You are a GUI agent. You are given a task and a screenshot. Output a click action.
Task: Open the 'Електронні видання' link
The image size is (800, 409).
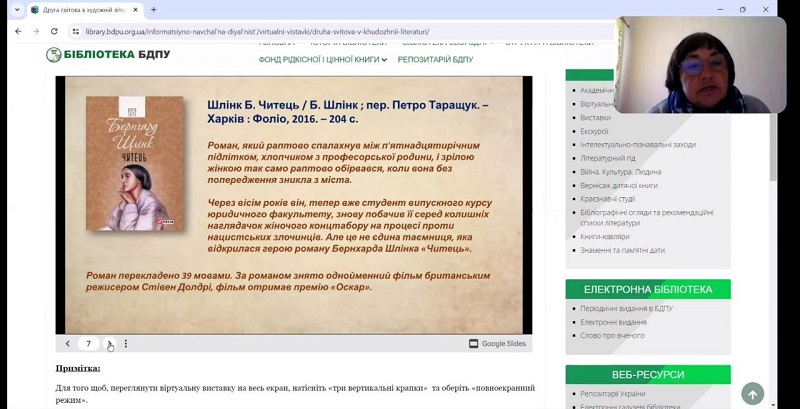[x=613, y=322]
